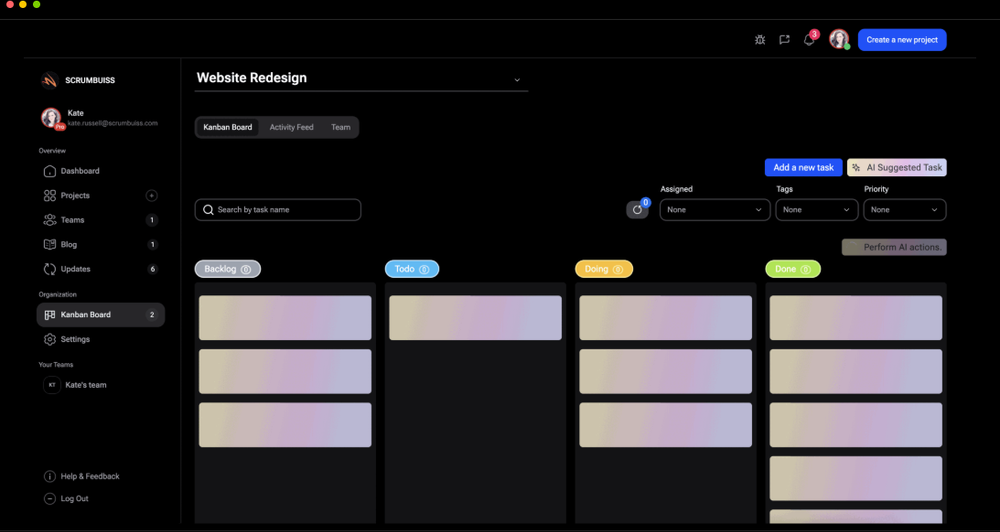Click the Kanban Board count badge 2
Image resolution: width=1000 pixels, height=532 pixels.
point(152,314)
